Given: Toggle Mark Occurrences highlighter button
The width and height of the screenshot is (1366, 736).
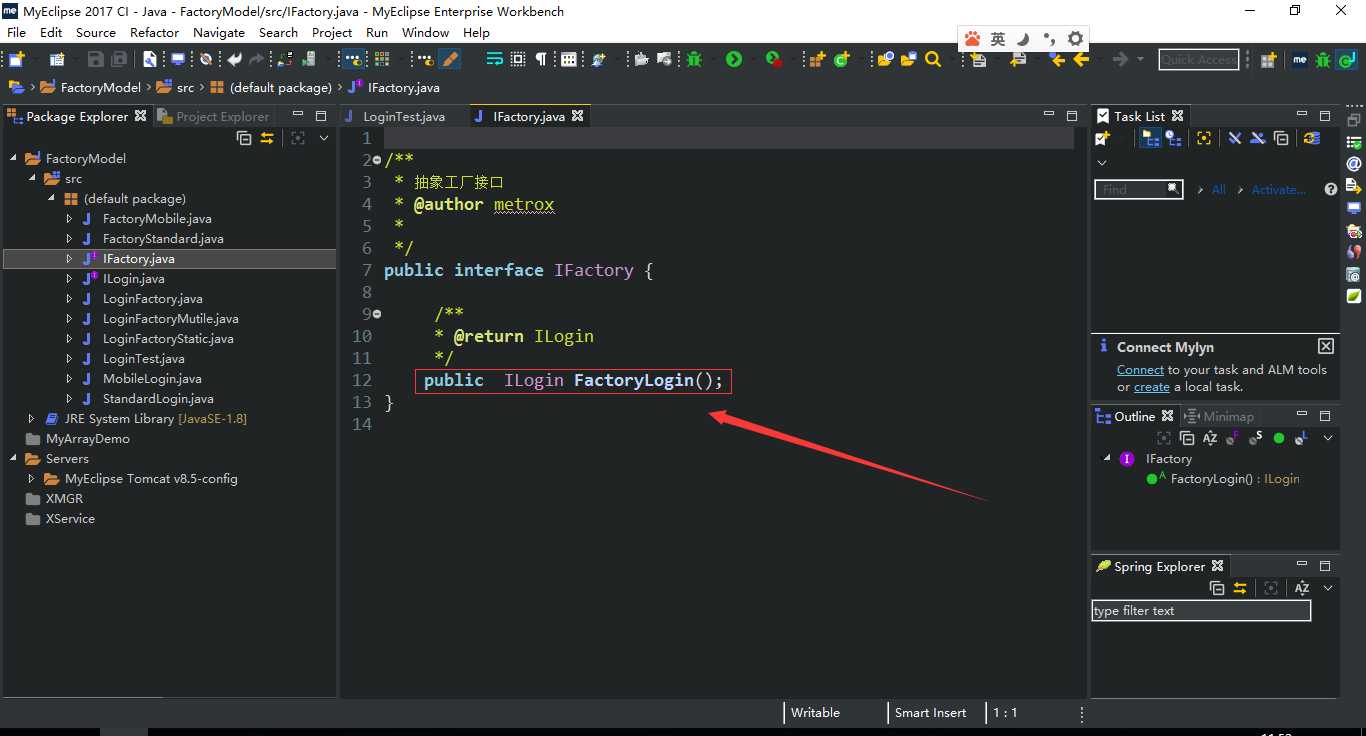Looking at the screenshot, I should click(449, 60).
